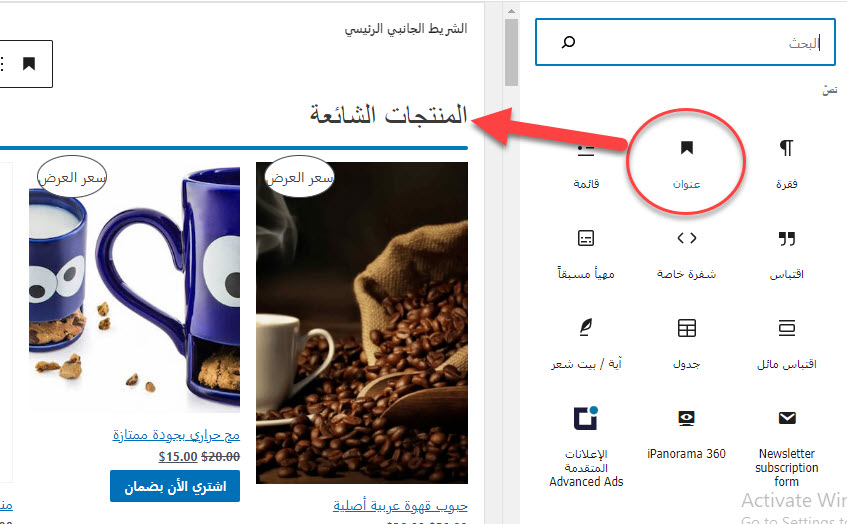The image size is (847, 524).
Task: Insert the مهيأ مسبقاً preformatted block
Action: pos(586,254)
